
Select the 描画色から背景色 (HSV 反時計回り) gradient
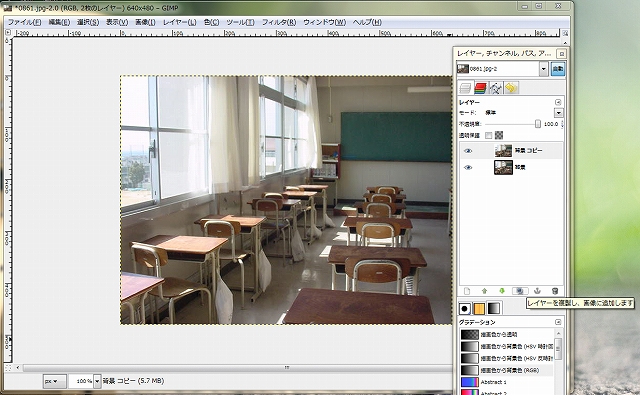506,358
